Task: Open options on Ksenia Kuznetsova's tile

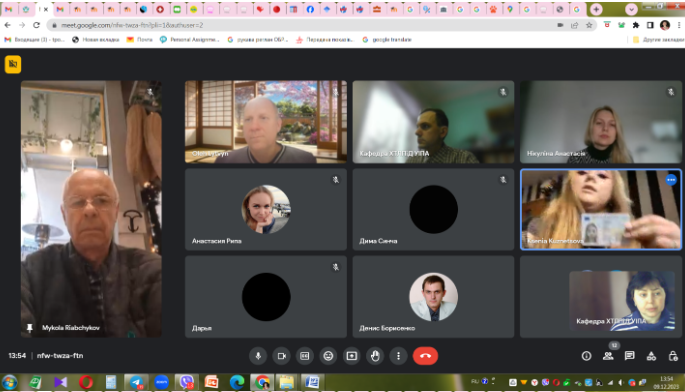Action: click(x=671, y=180)
